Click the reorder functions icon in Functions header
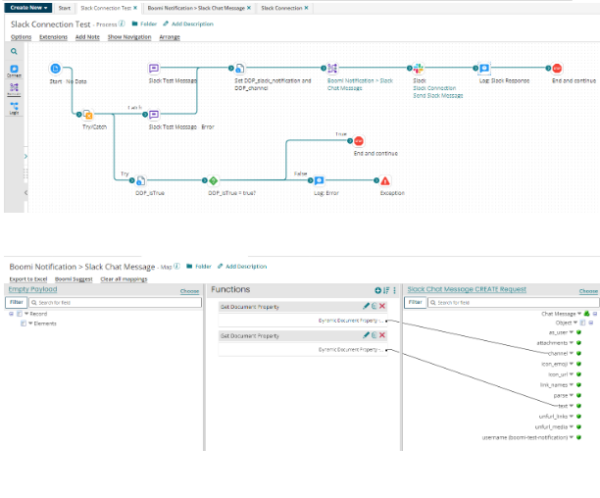 386,290
